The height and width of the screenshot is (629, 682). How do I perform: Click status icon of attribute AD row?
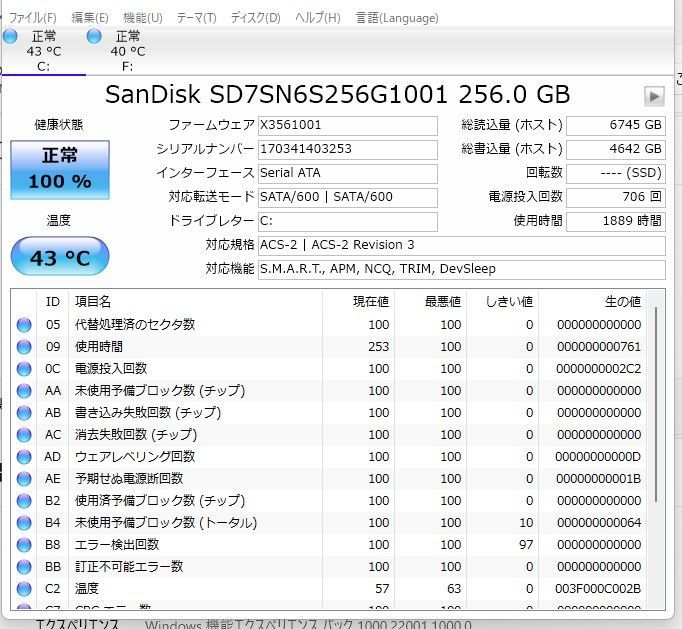click(24, 457)
